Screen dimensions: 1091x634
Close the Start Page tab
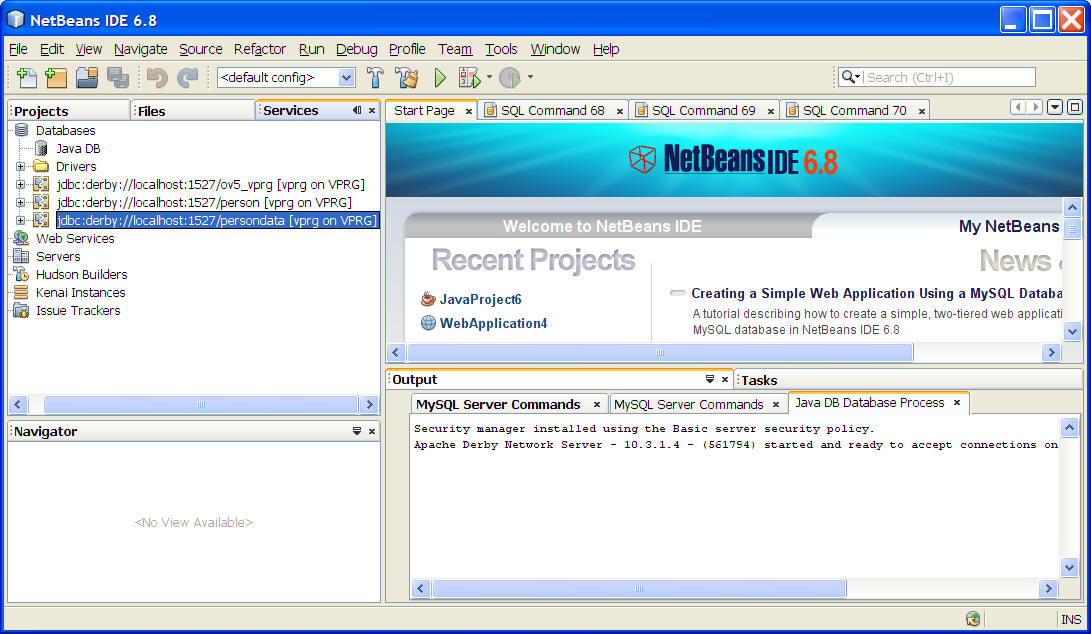469,111
